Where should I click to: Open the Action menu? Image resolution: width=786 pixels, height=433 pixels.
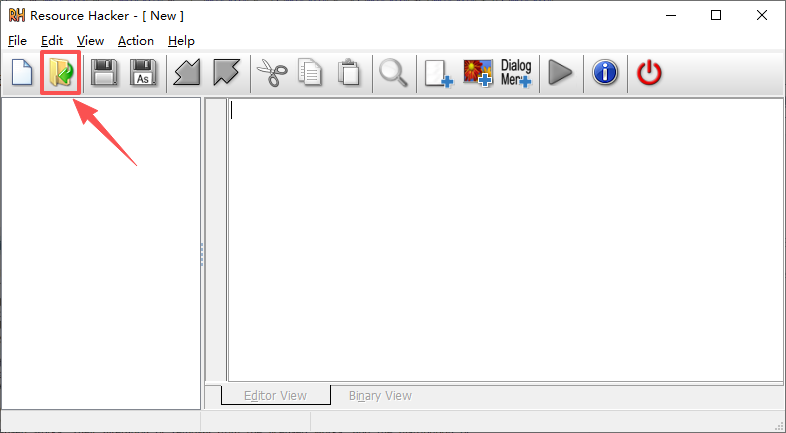pos(136,41)
